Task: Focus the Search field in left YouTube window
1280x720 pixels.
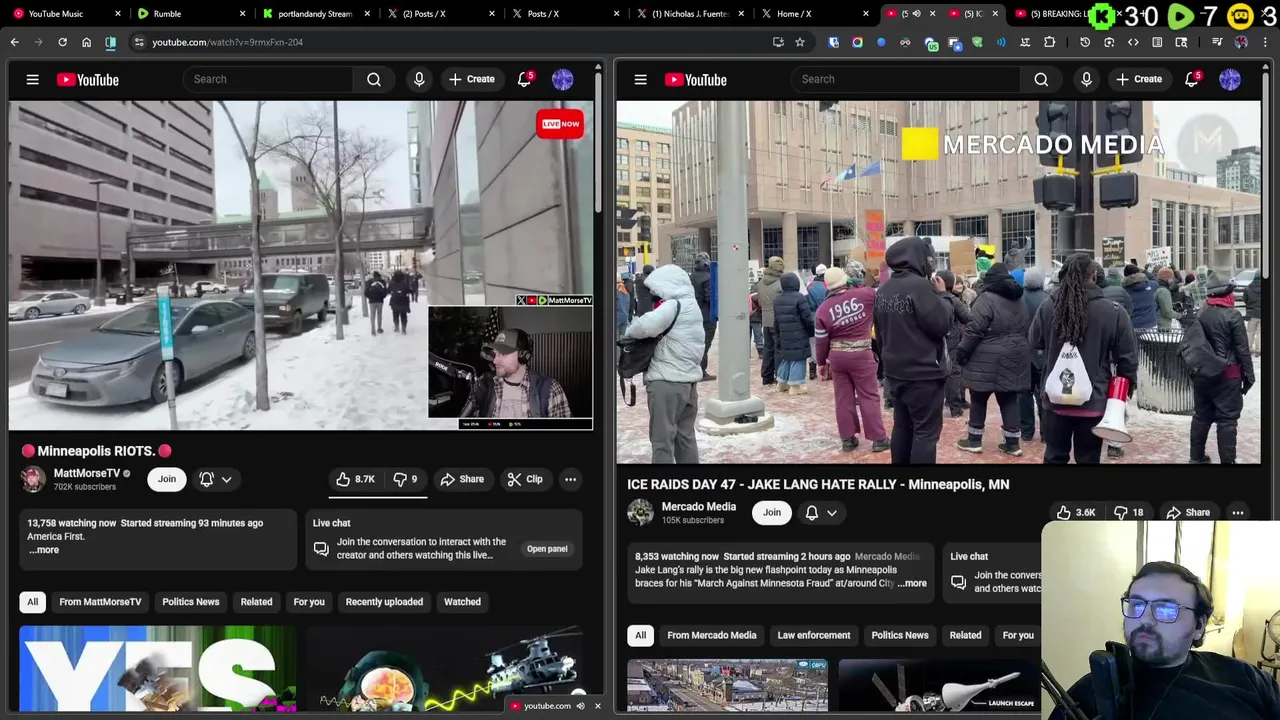Action: [268, 79]
